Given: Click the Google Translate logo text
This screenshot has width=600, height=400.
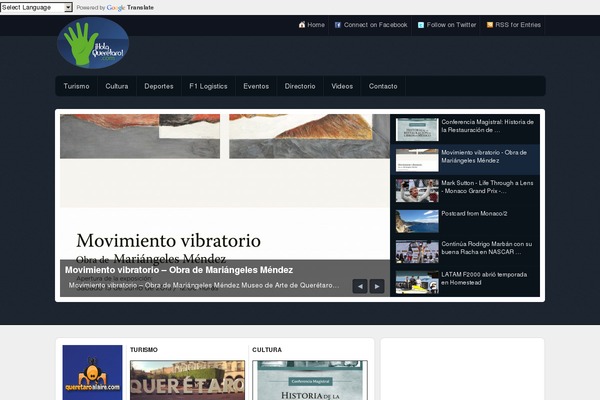Looking at the screenshot, I should (x=130, y=8).
